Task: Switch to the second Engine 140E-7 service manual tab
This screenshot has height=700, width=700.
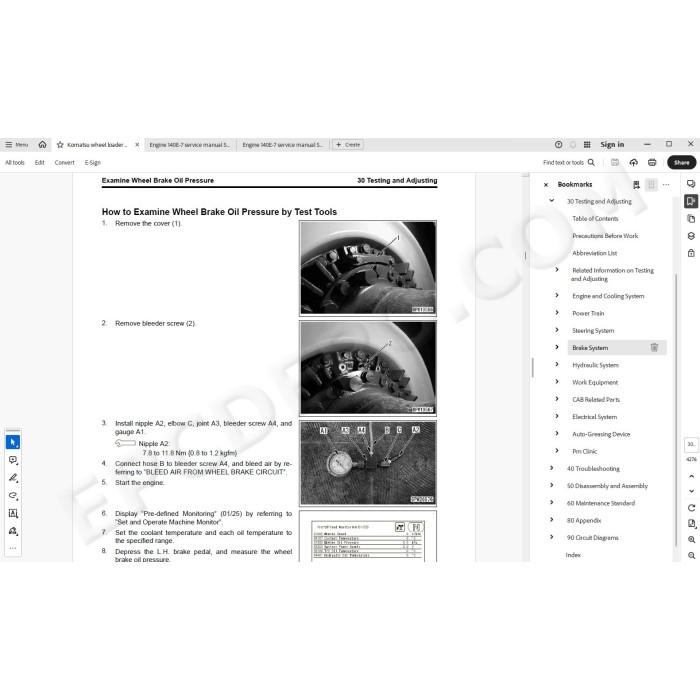Action: coord(282,145)
